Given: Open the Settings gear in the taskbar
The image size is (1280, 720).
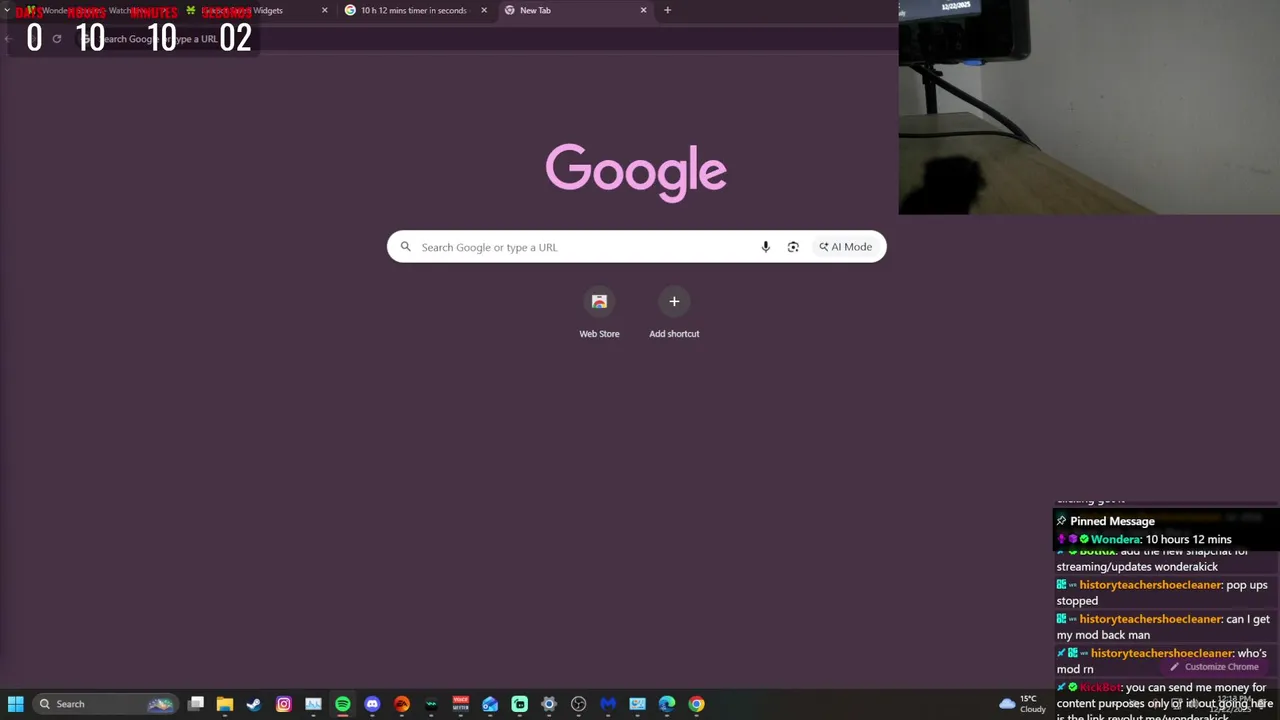Looking at the screenshot, I should (x=549, y=704).
